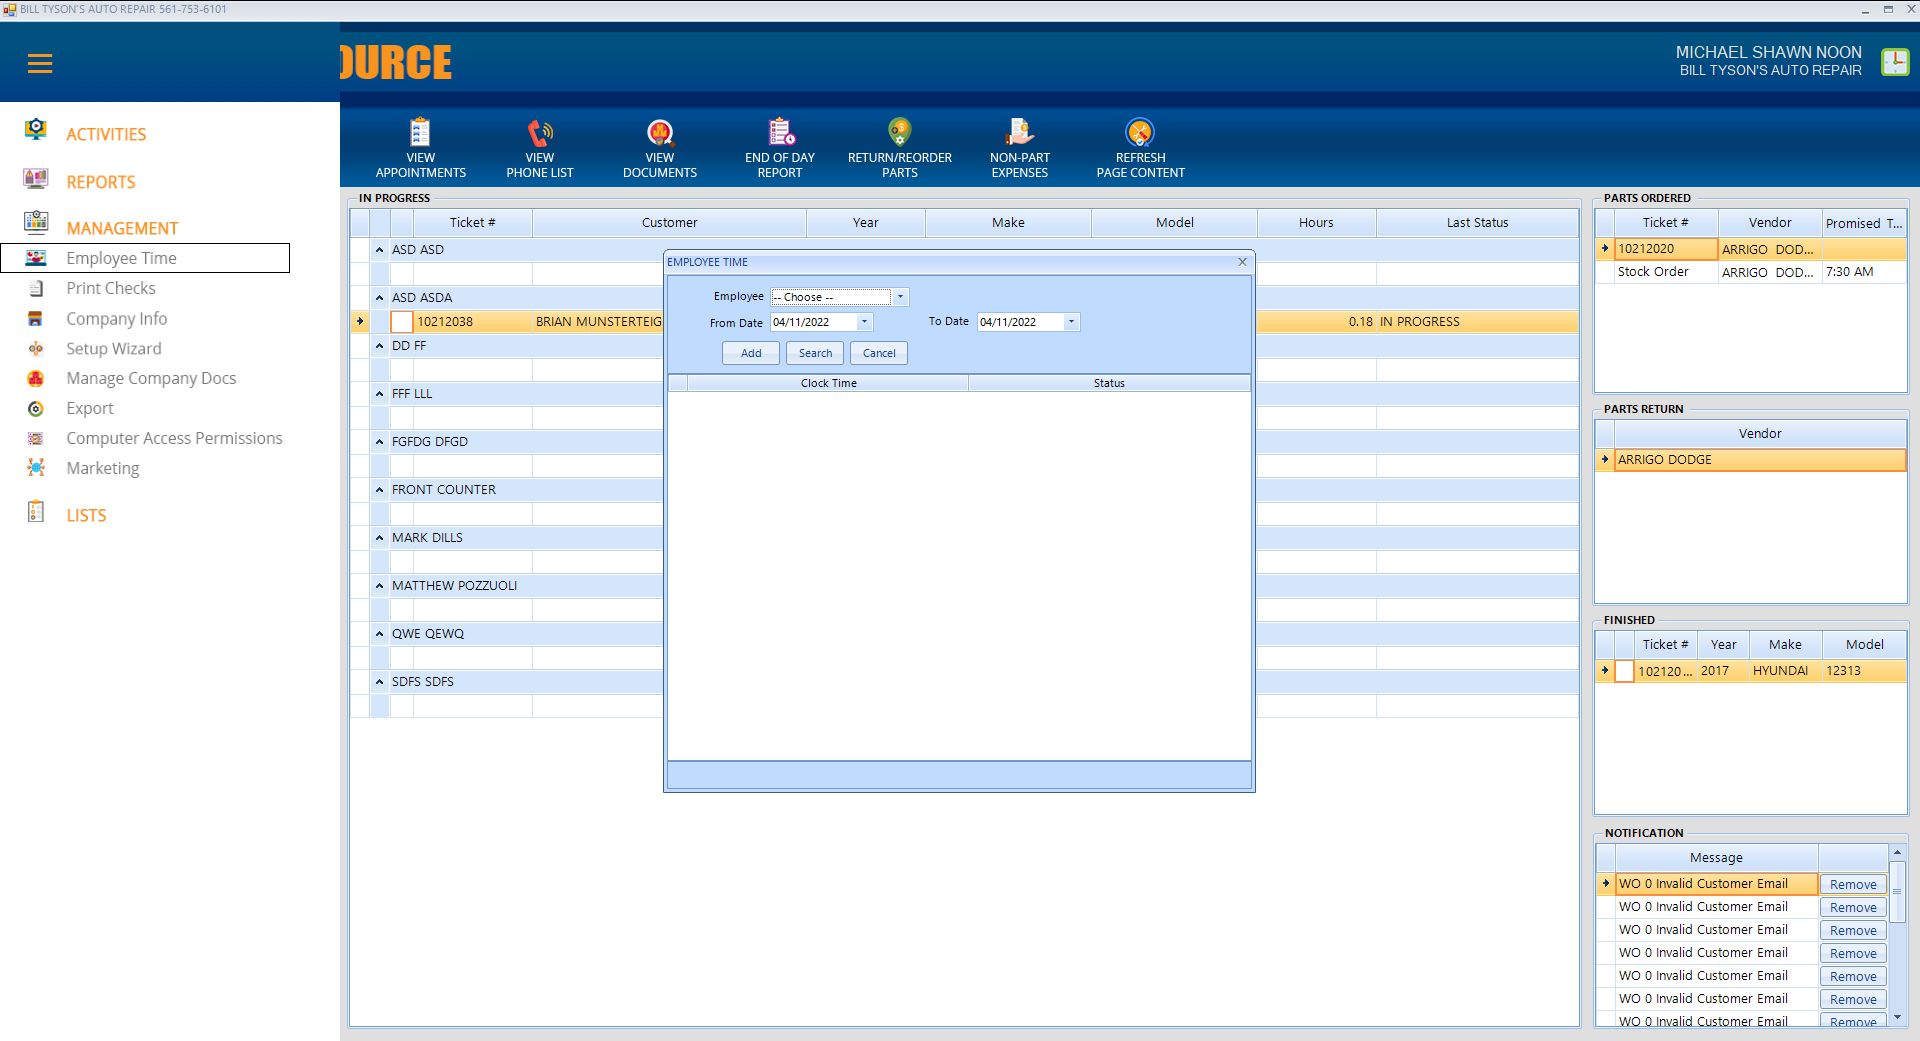Open the End of Day Report icon
1920x1041 pixels.
coord(780,133)
